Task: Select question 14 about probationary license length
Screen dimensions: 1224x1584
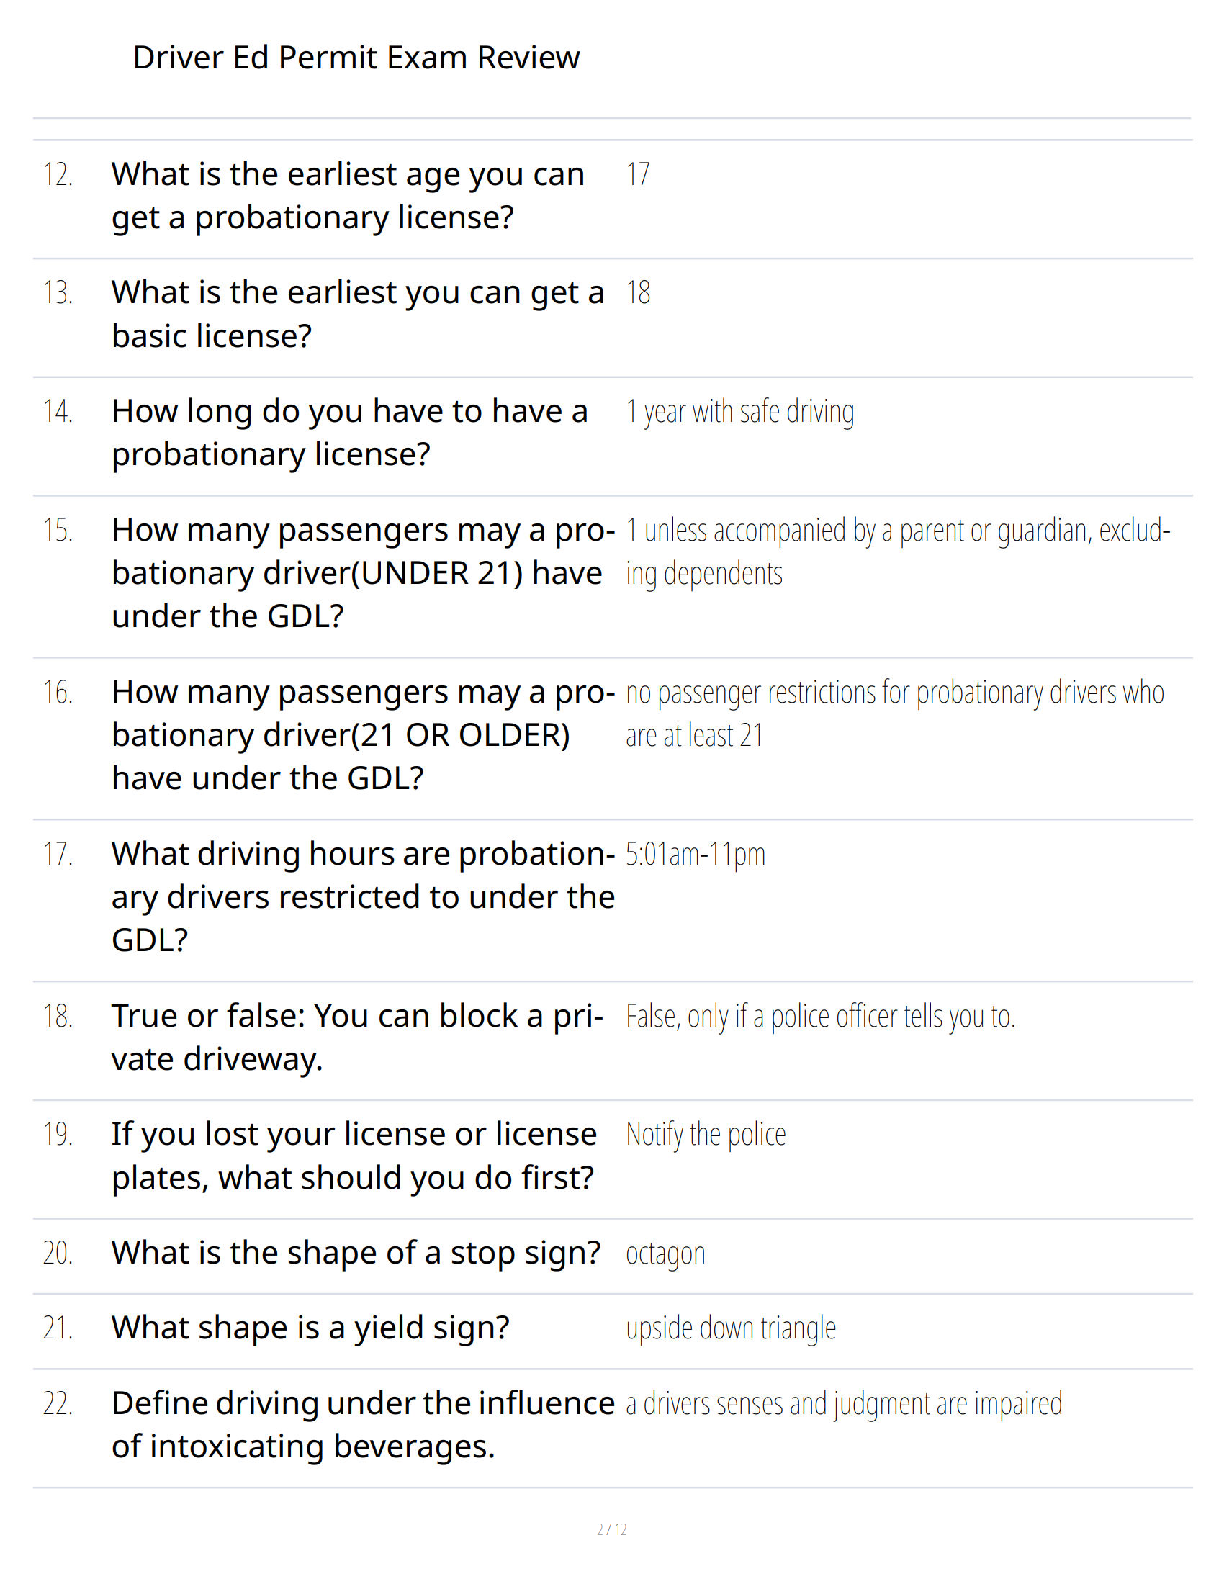Action: pyautogui.click(x=350, y=433)
